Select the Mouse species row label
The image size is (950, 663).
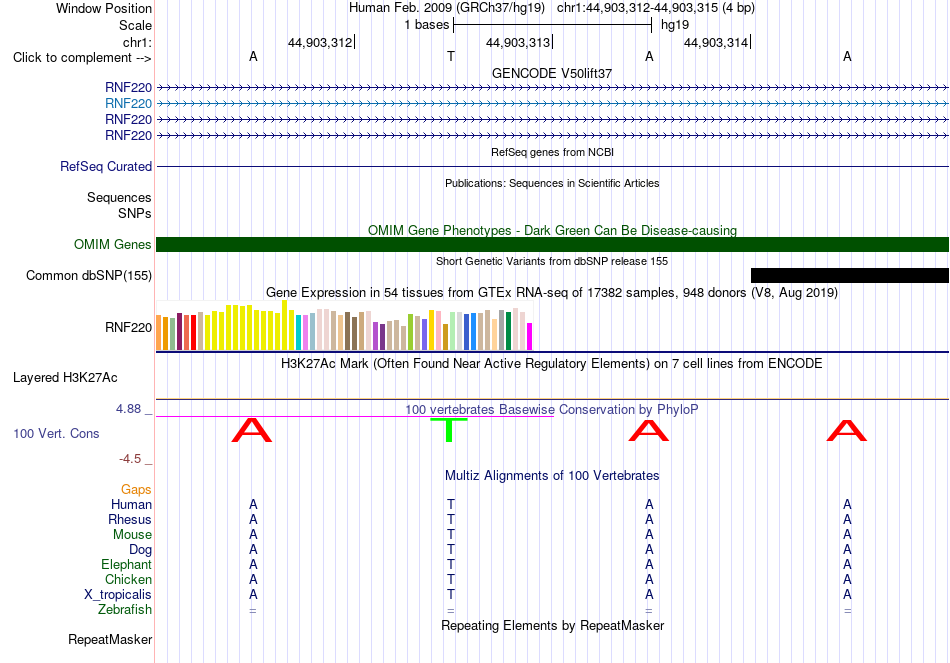(132, 535)
